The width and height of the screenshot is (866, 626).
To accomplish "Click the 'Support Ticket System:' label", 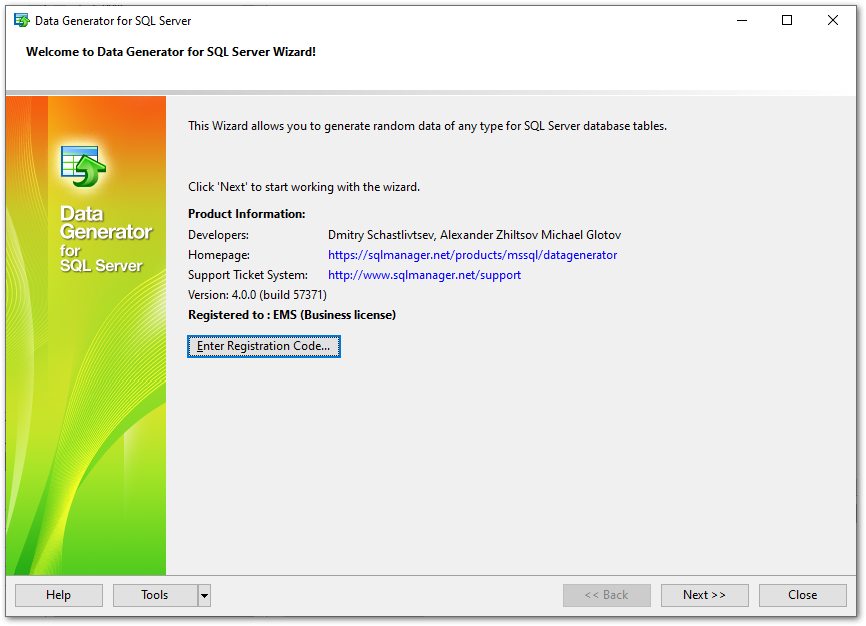I will click(248, 275).
